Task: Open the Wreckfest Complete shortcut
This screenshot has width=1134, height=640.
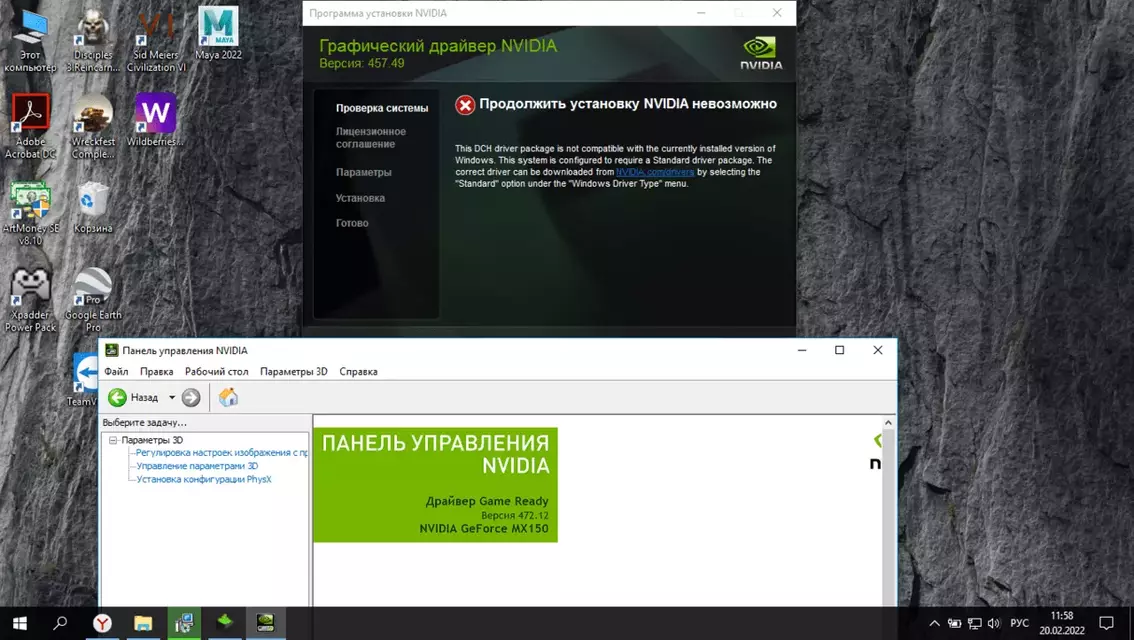Action: point(93,127)
